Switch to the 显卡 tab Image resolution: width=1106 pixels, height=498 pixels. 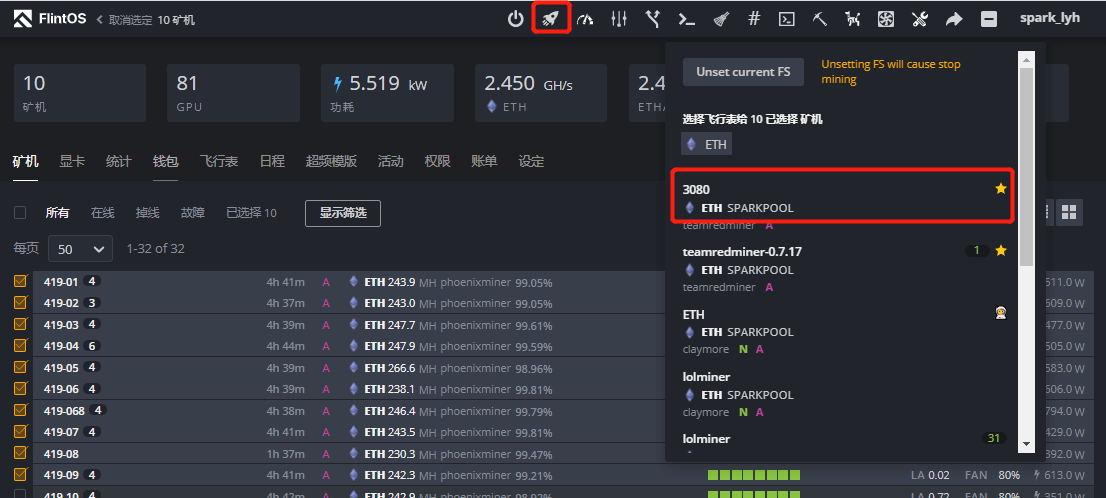pyautogui.click(x=72, y=161)
